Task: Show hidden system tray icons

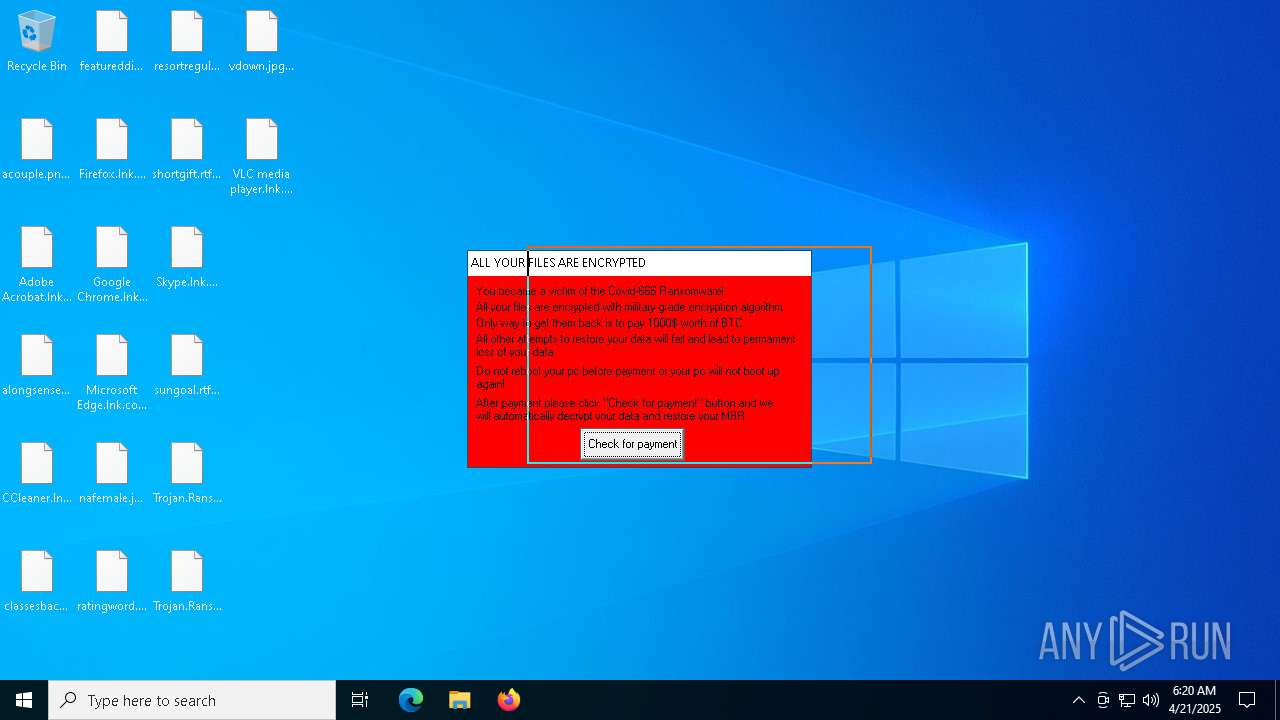Action: (x=1079, y=700)
